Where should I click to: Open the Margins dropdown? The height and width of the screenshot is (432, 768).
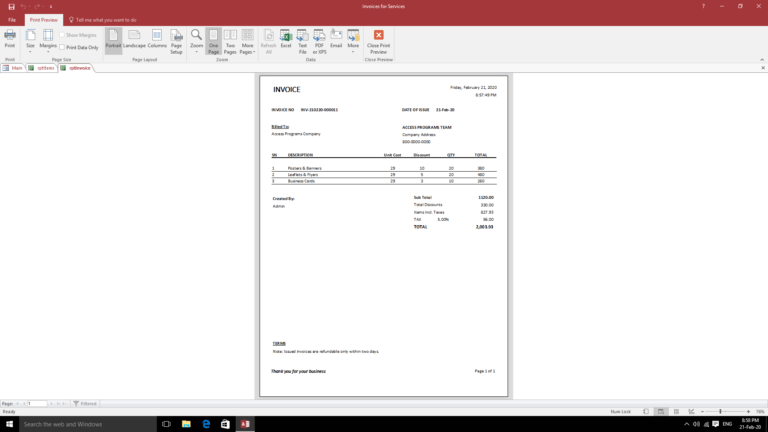coord(48,41)
